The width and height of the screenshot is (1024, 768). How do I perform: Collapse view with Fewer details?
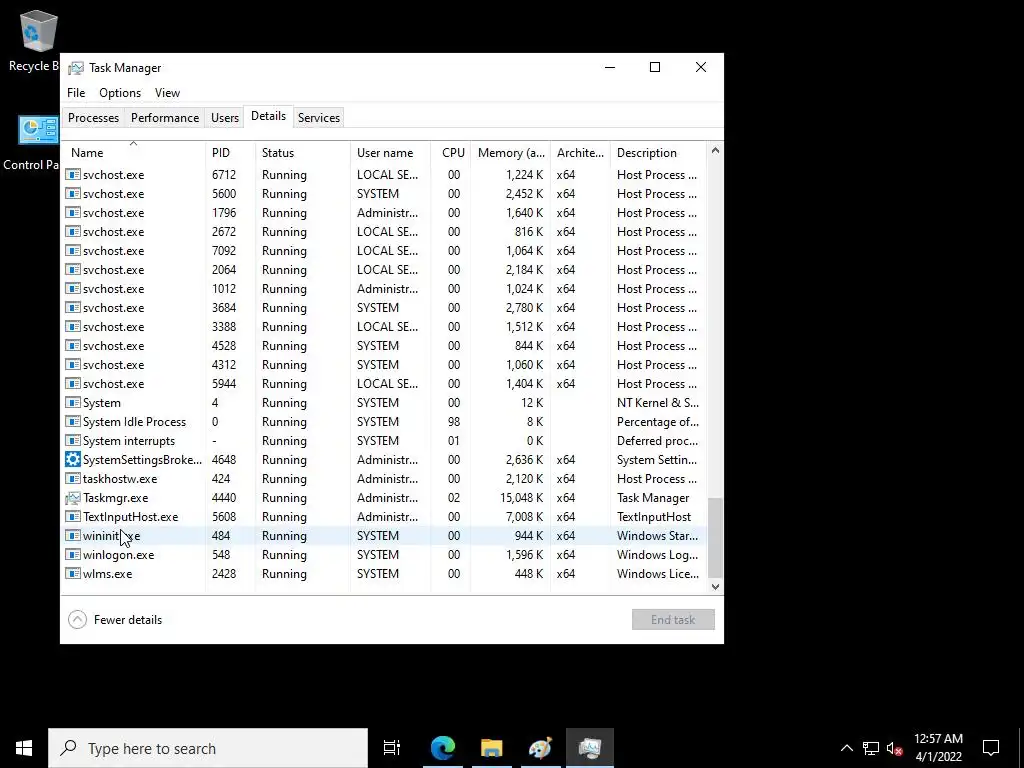[116, 620]
